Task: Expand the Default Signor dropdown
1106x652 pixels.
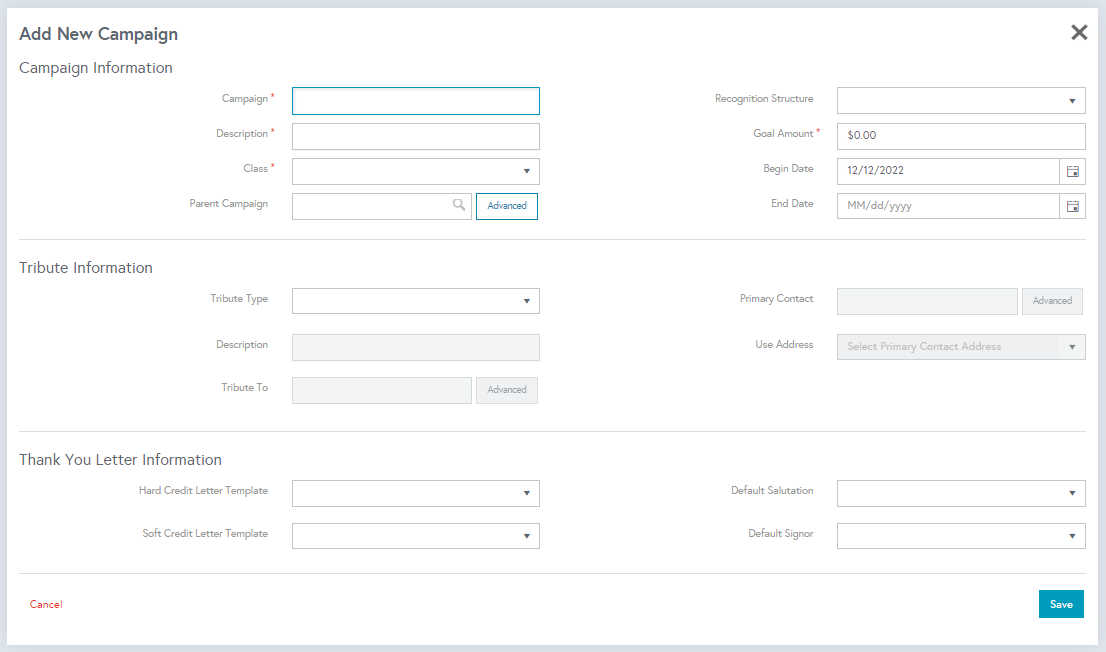Action: pos(961,536)
